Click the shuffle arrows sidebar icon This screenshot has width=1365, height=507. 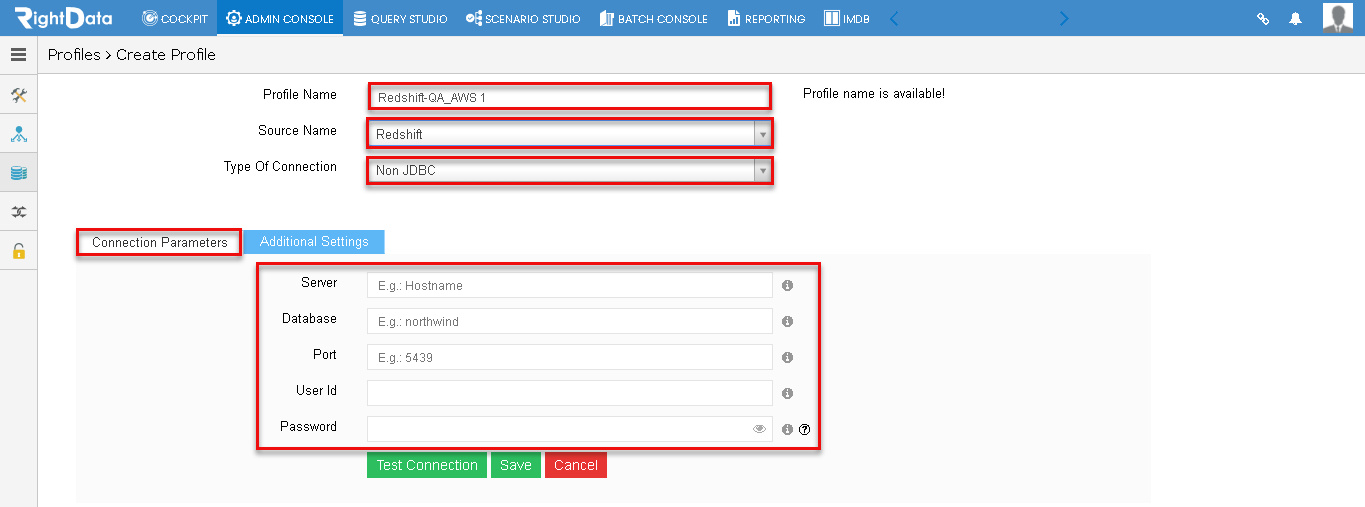click(18, 212)
